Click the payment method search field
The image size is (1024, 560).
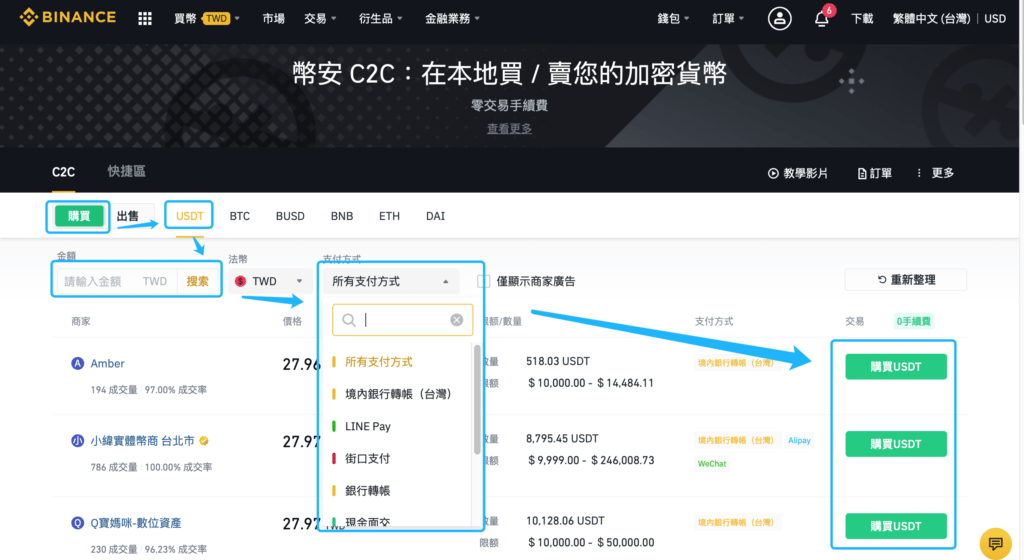click(x=402, y=320)
